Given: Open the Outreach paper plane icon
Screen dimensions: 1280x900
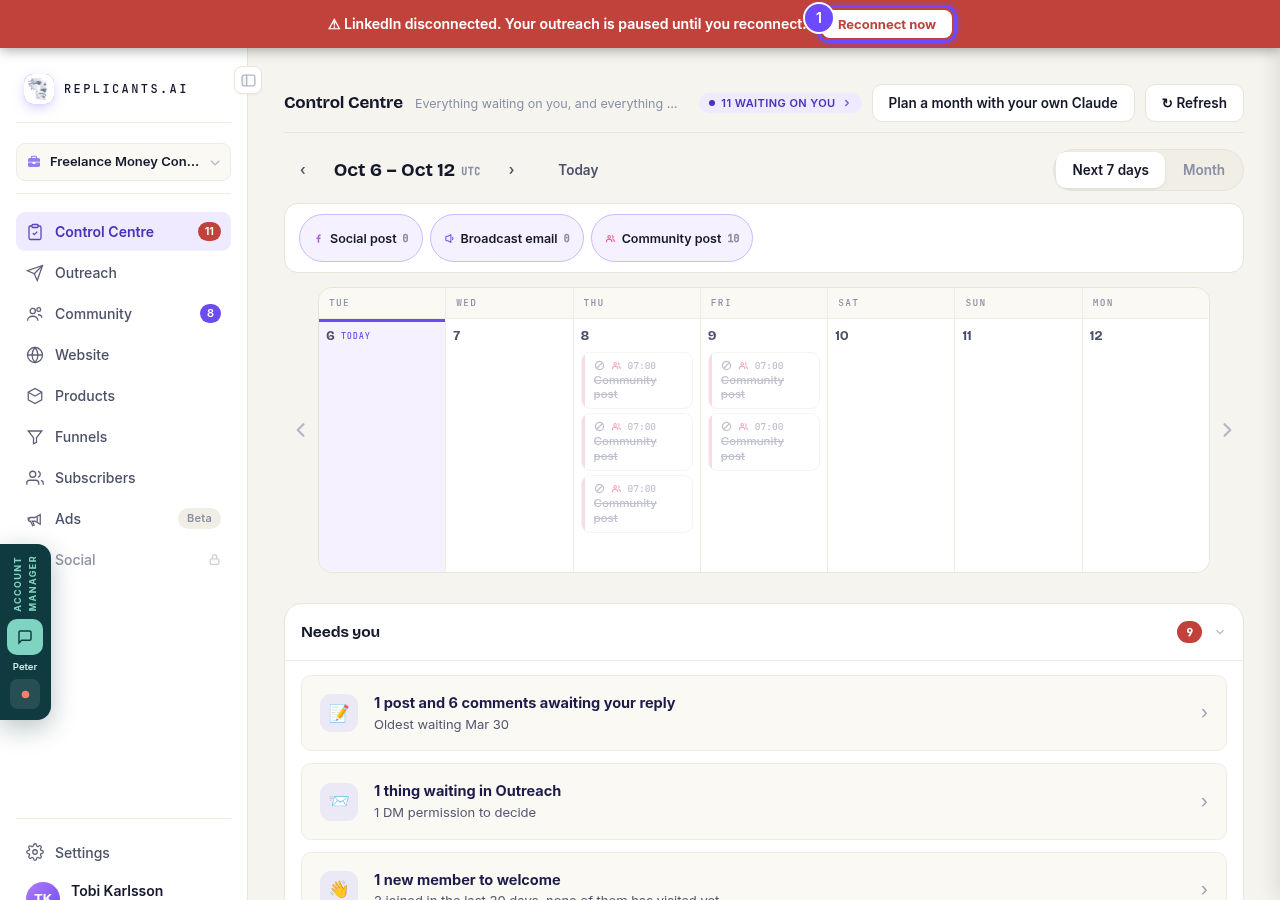Looking at the screenshot, I should 35,273.
